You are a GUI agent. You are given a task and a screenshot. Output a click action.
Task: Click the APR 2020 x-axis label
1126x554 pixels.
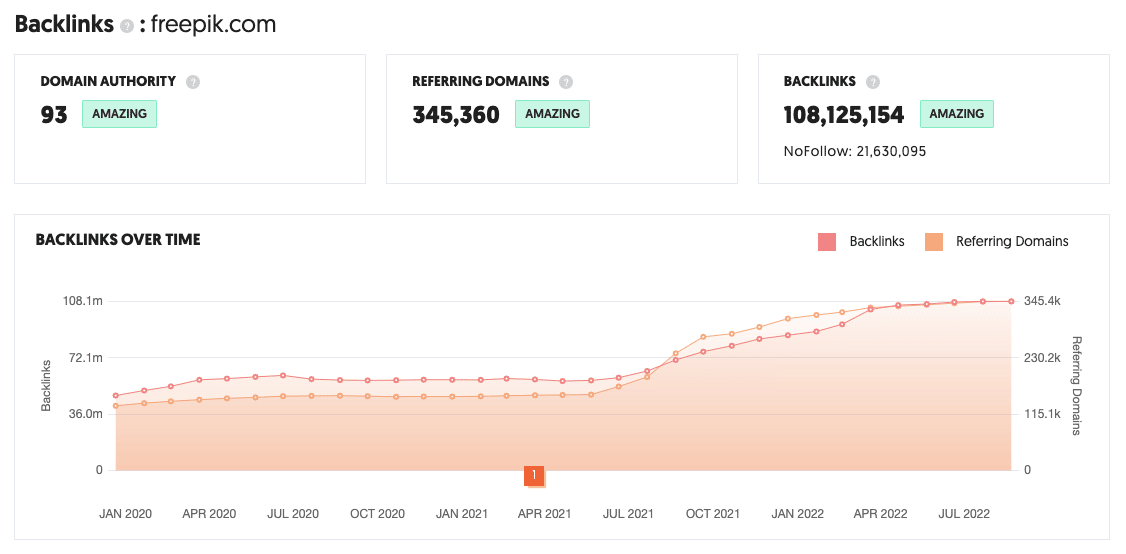[209, 514]
